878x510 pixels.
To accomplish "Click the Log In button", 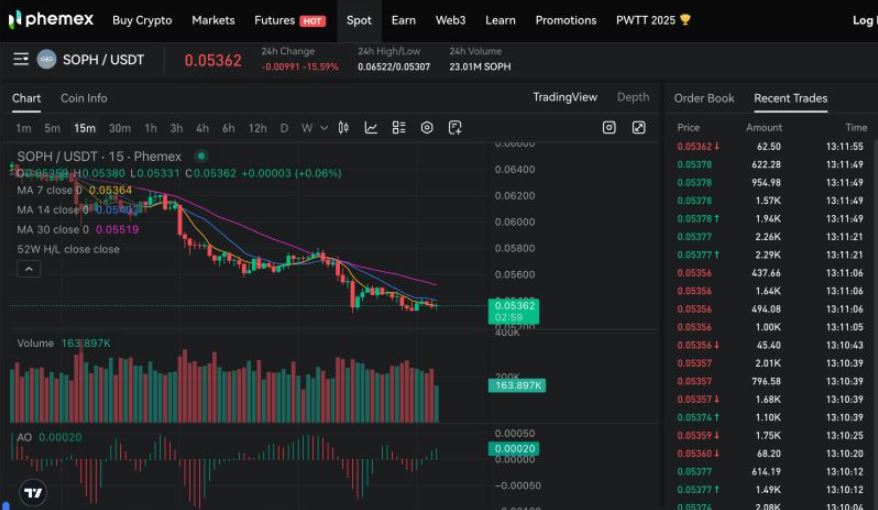I will 865,20.
